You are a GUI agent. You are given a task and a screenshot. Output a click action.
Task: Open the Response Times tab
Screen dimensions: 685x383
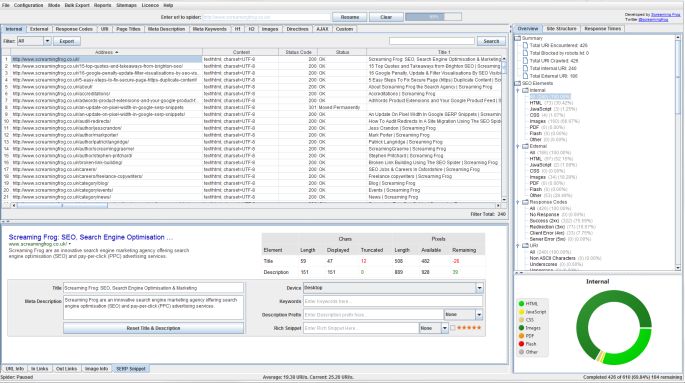[x=602, y=28]
